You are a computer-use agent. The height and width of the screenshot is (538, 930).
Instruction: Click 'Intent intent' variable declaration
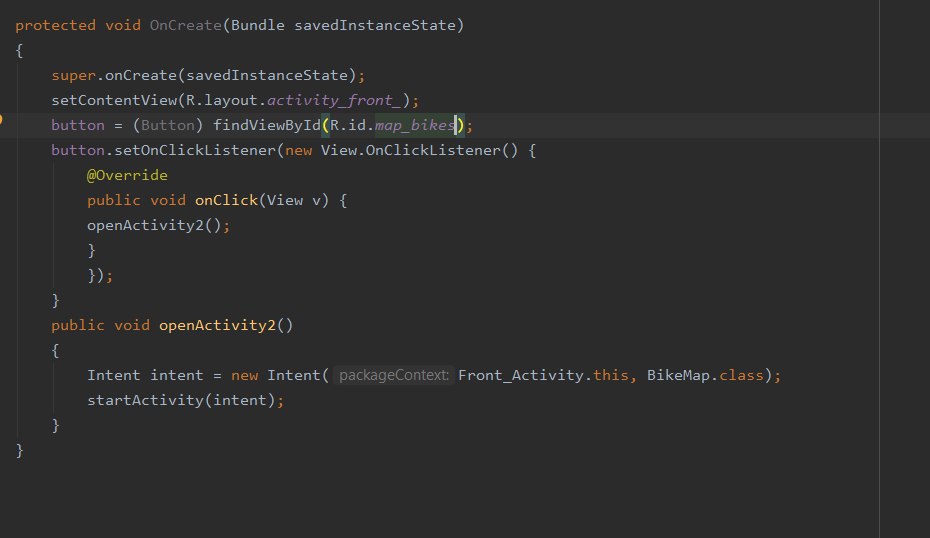click(x=145, y=375)
